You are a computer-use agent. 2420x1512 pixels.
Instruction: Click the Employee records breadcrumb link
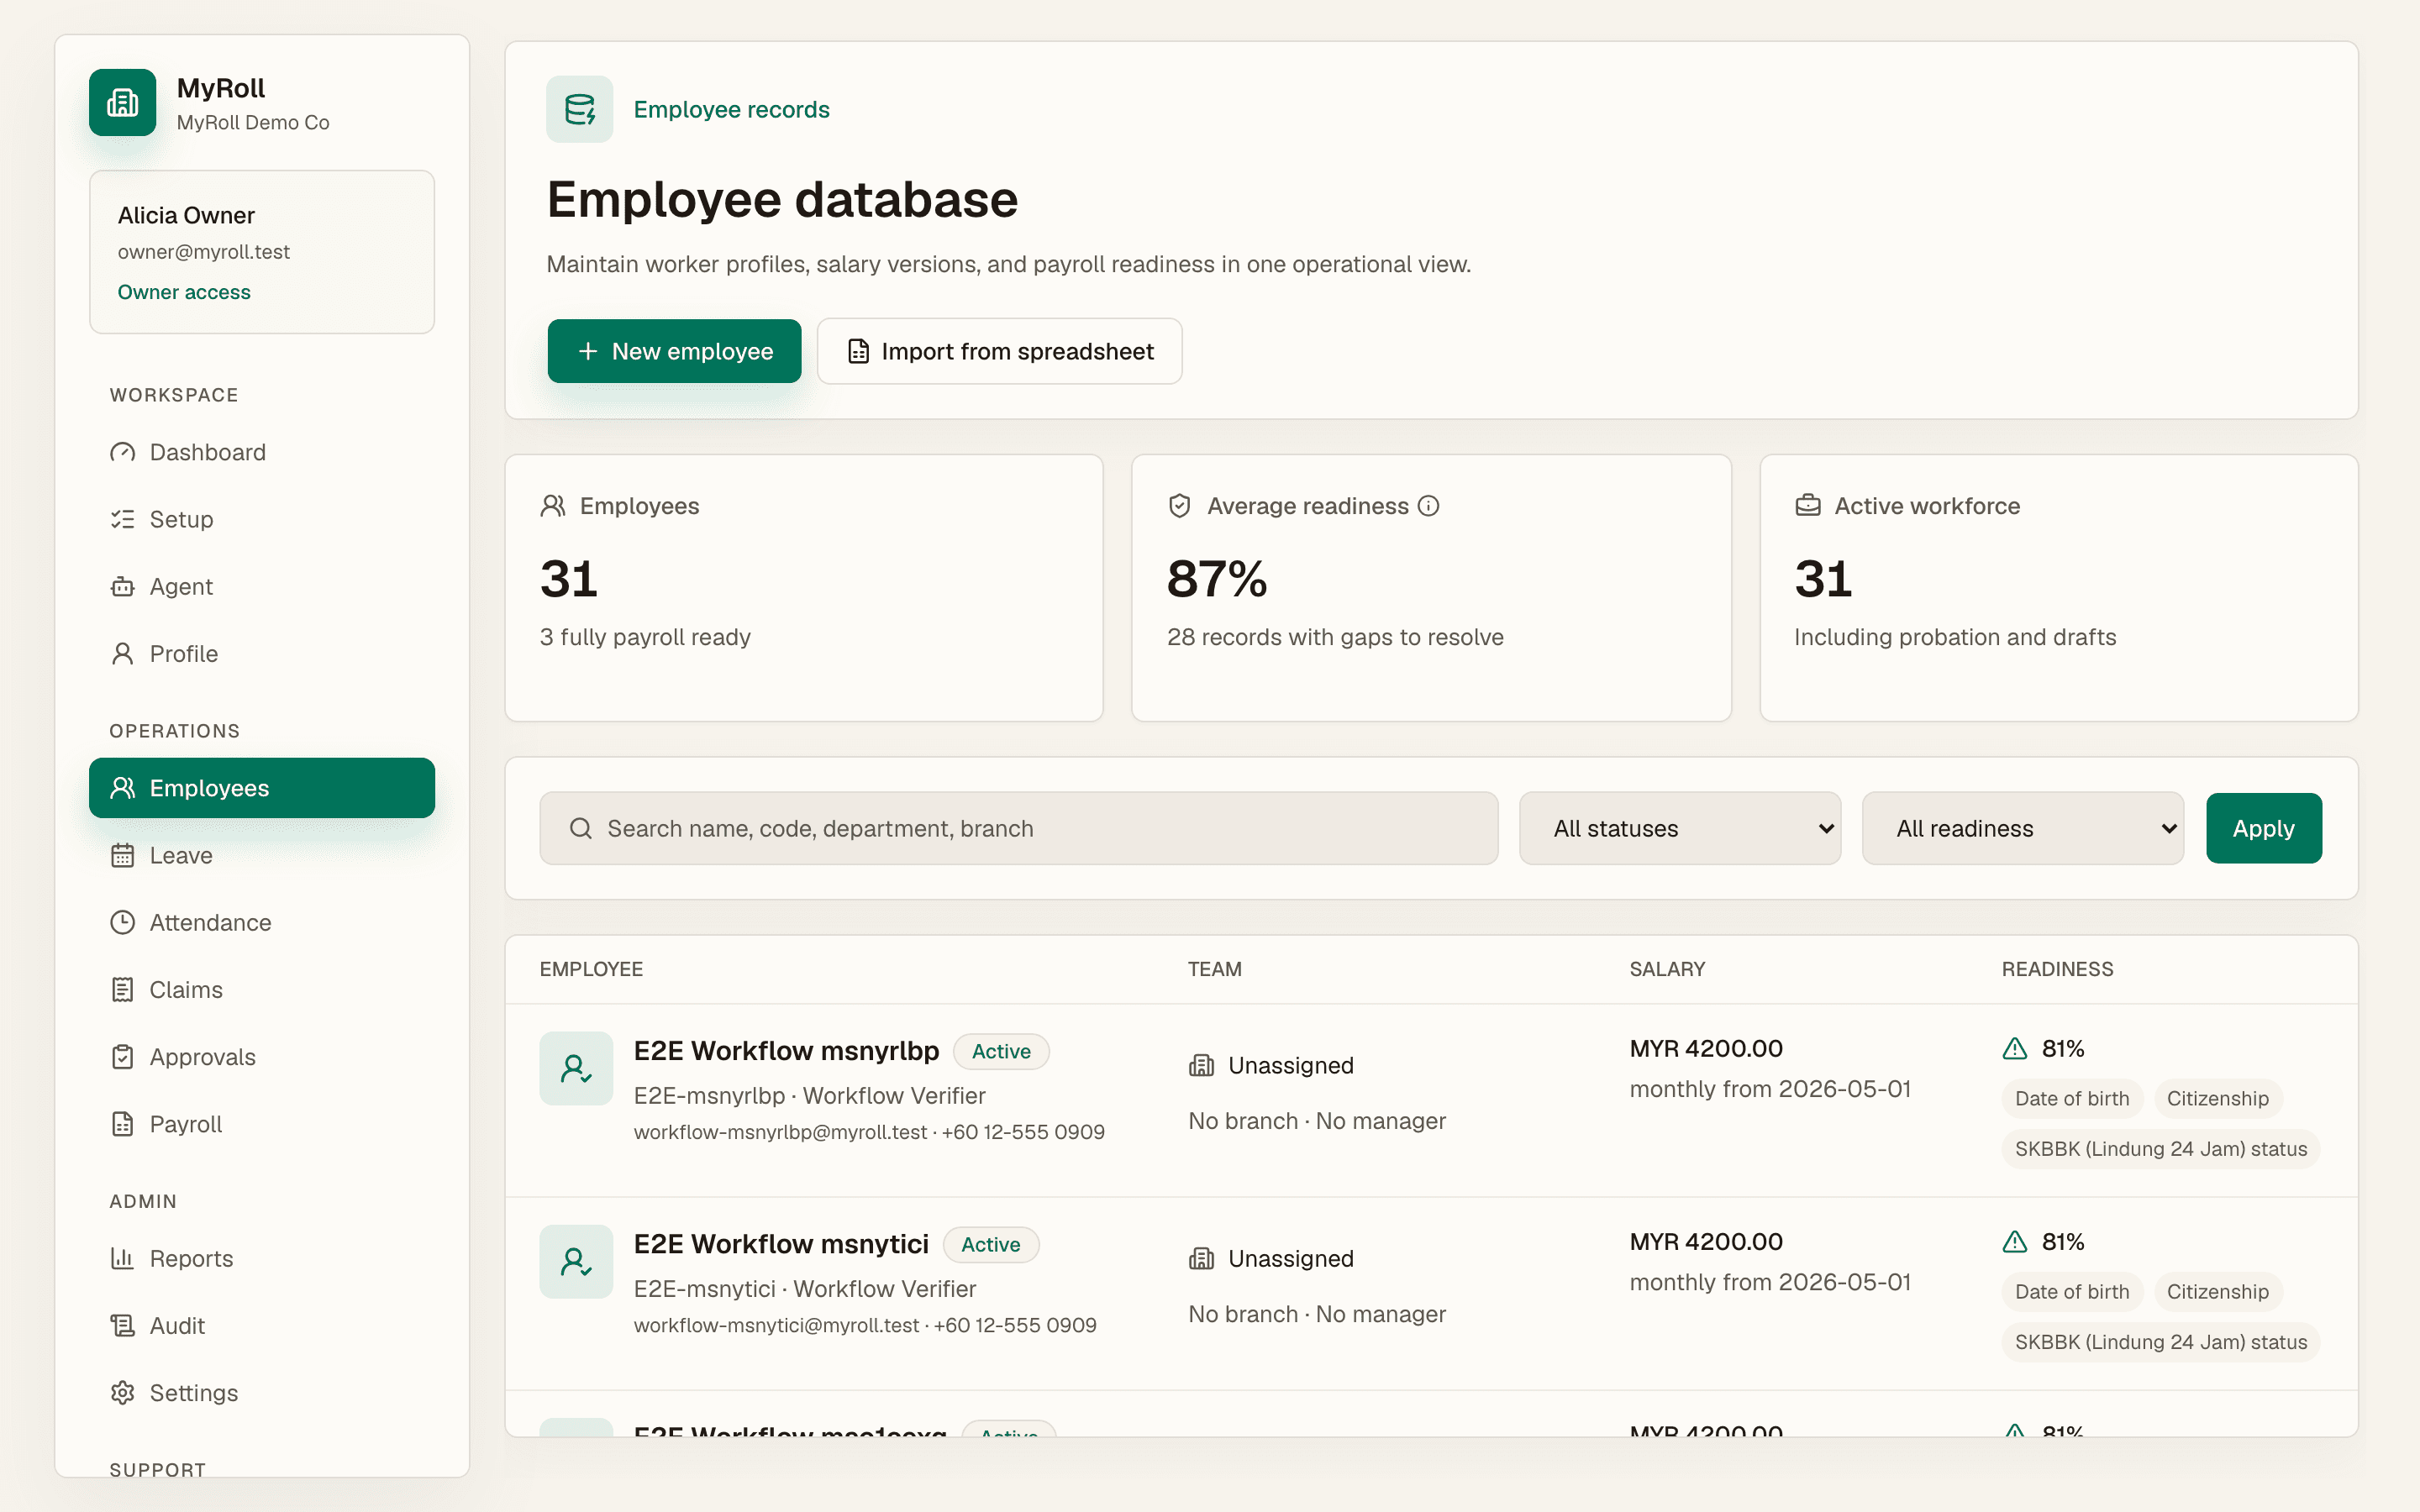pyautogui.click(x=731, y=109)
